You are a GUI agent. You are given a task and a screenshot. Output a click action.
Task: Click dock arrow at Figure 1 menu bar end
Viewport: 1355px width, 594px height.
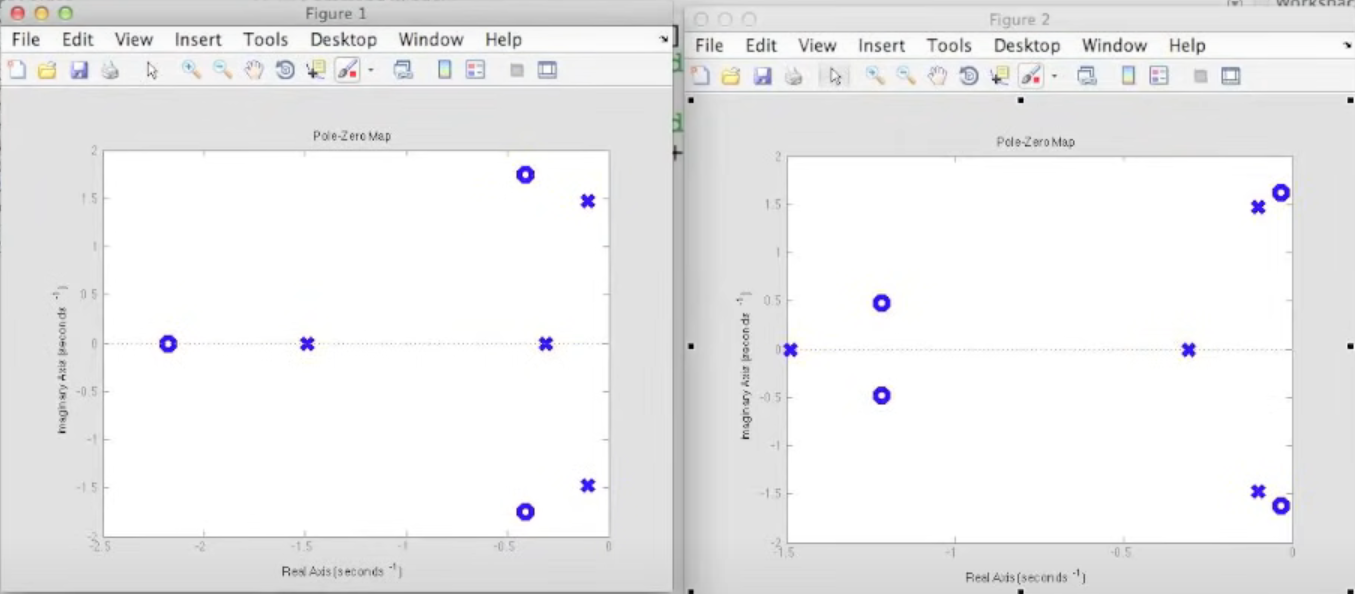click(663, 40)
